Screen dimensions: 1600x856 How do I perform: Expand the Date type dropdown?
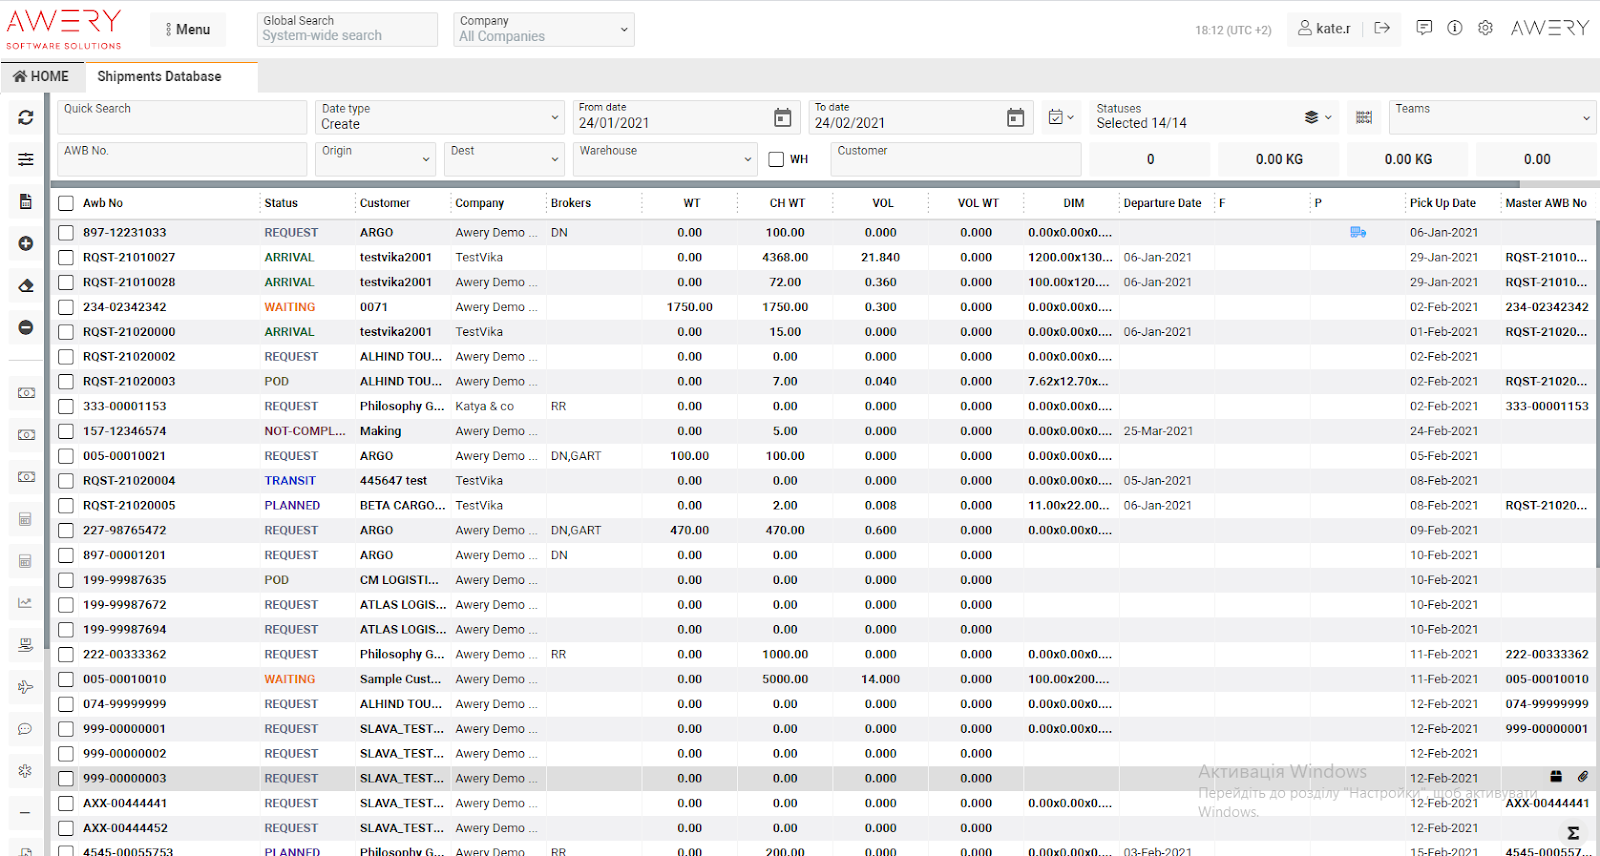pyautogui.click(x=440, y=117)
